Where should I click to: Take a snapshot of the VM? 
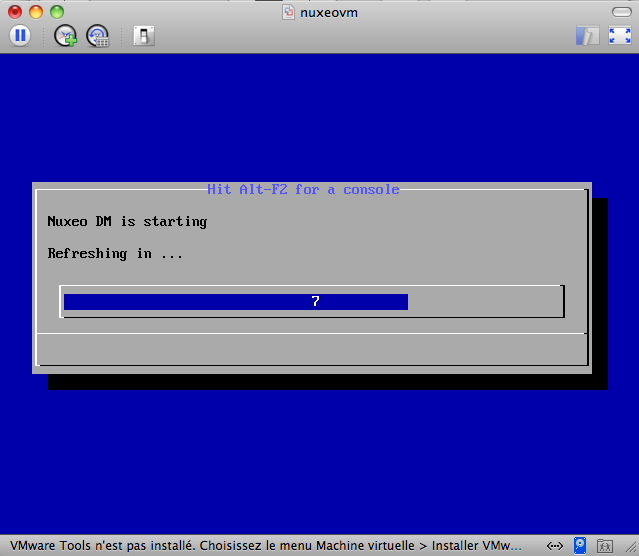pyautogui.click(x=65, y=36)
